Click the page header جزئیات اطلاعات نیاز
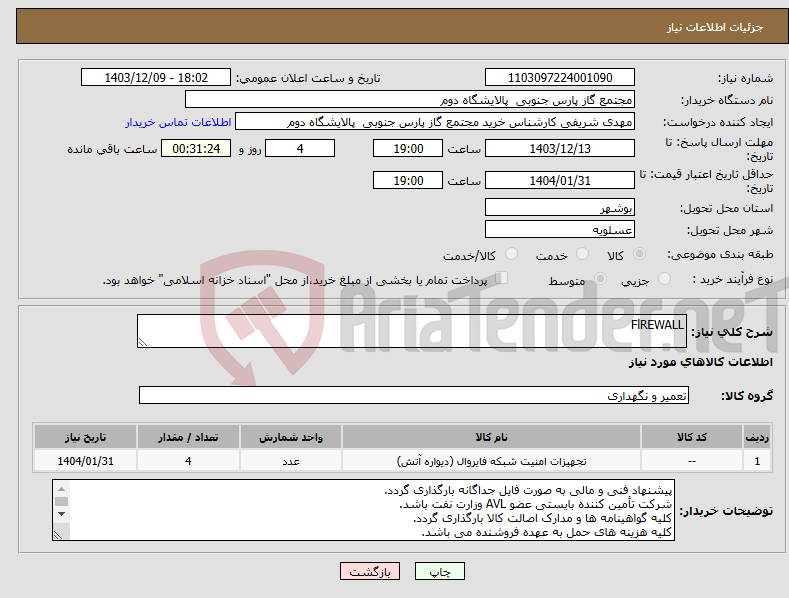The image size is (789, 598). coord(715,27)
